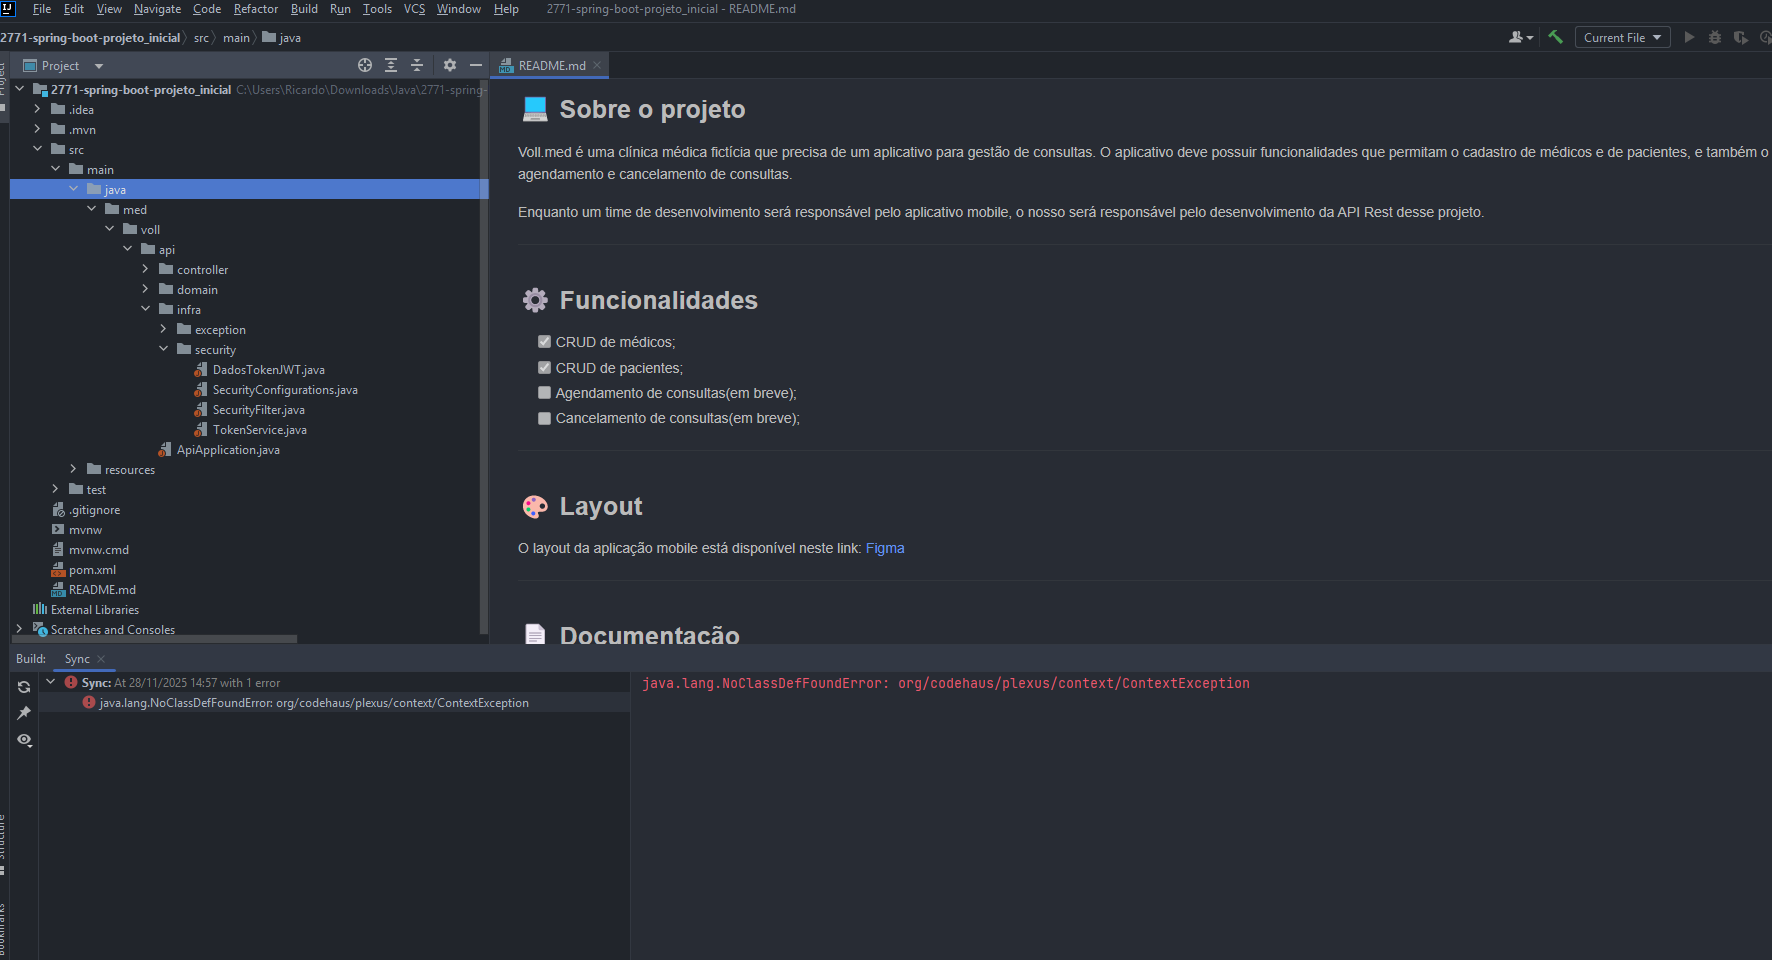1772x960 pixels.
Task: Click 'src' in the navigation breadcrumb
Action: pyautogui.click(x=201, y=38)
